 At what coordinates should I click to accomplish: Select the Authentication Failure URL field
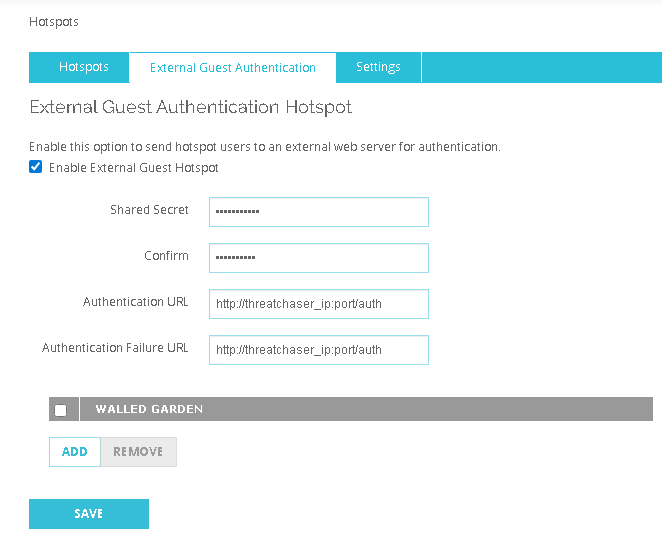pyautogui.click(x=318, y=350)
